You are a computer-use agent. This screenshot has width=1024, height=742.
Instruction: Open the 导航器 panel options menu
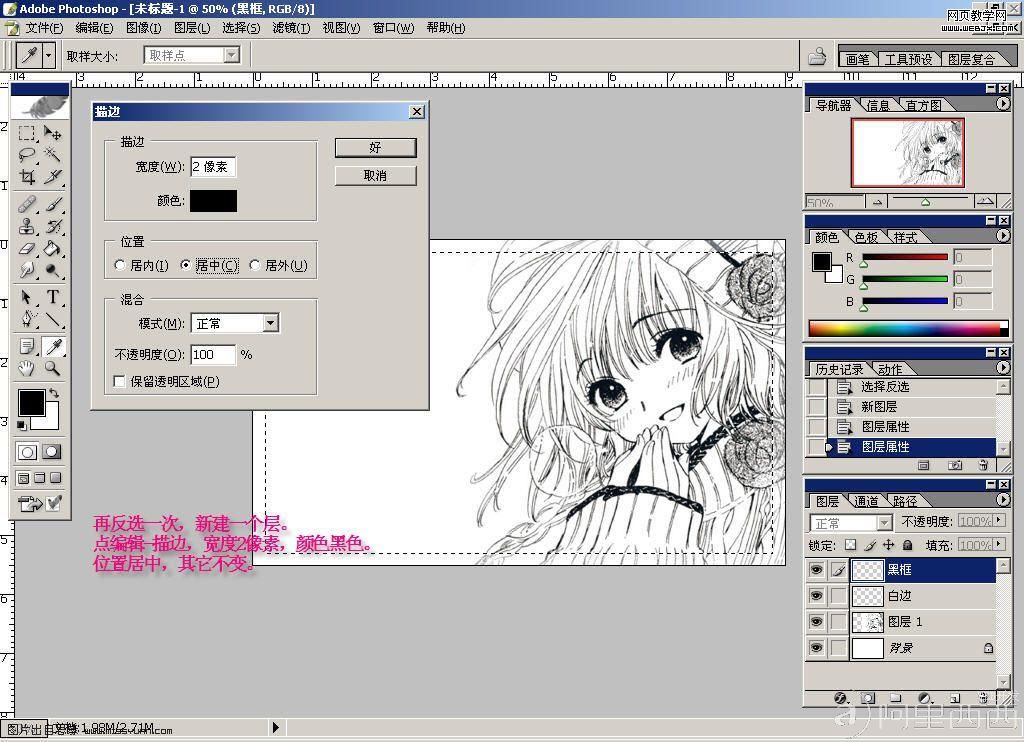(x=1003, y=104)
